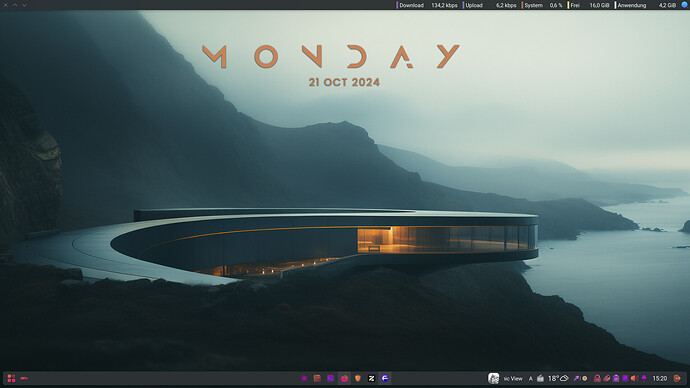This screenshot has height=388, width=690.
Task: Open Firefox from the taskbar
Action: pos(345,378)
